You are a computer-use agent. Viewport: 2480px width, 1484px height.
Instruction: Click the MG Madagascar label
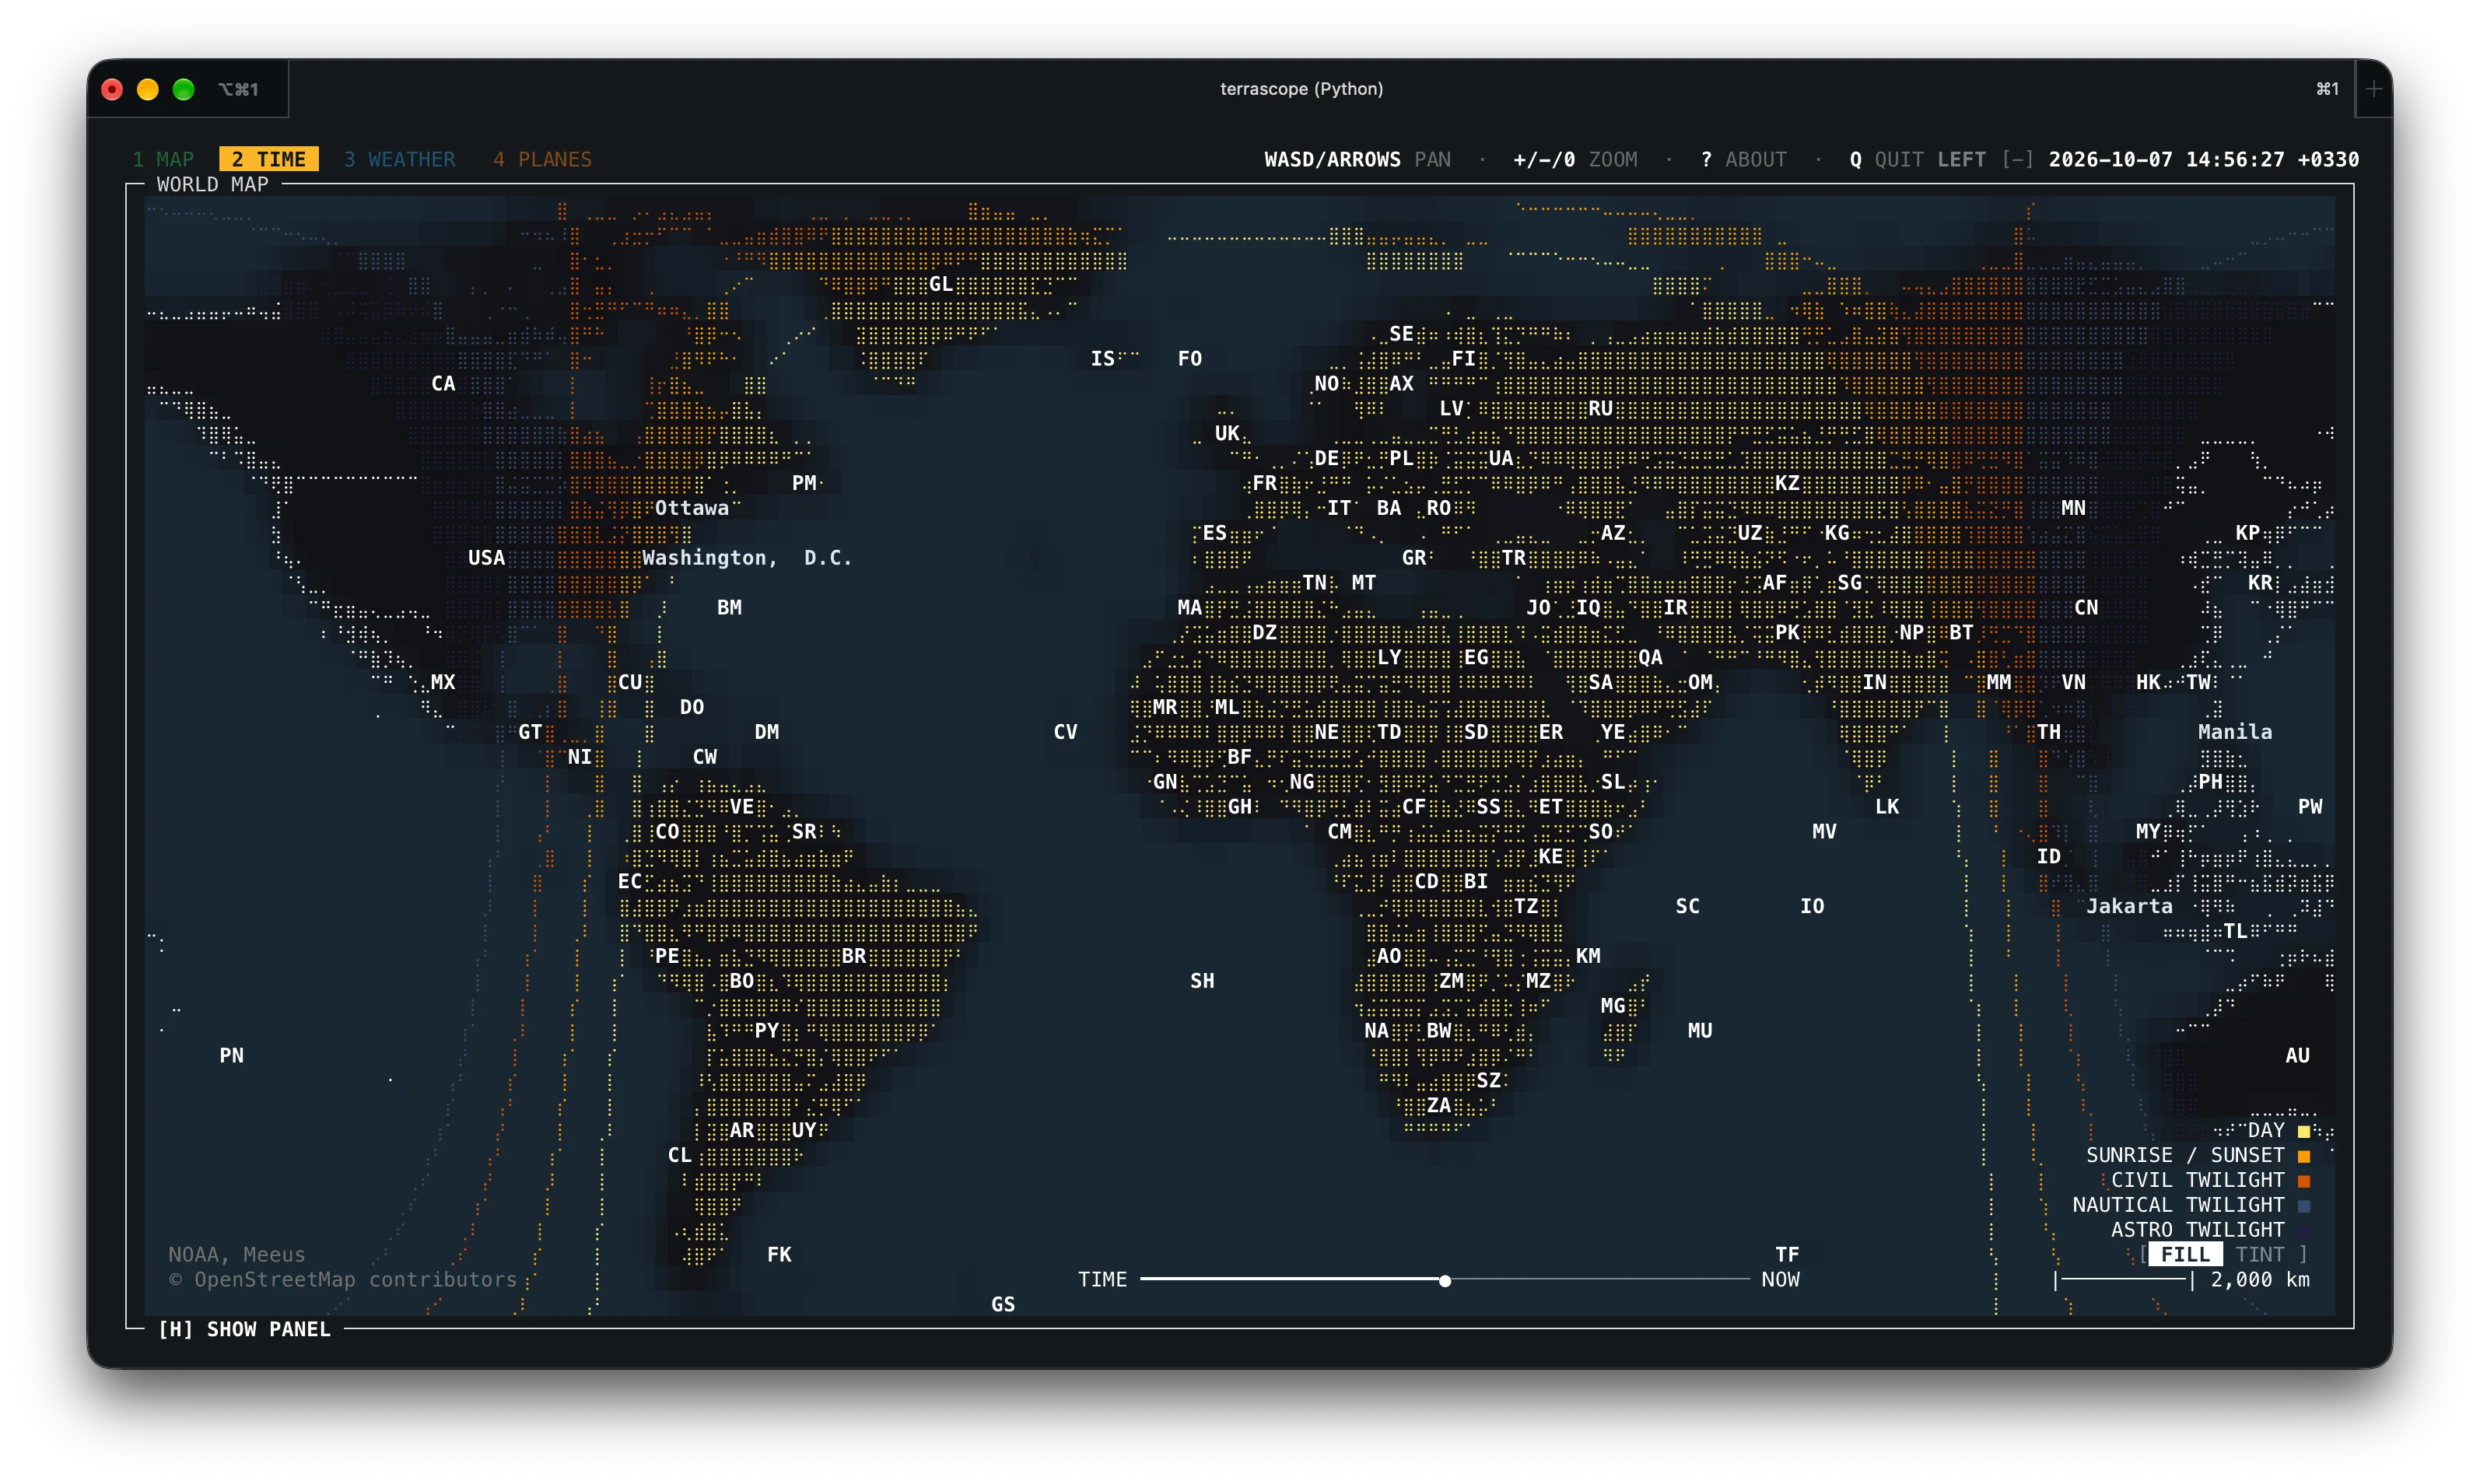[x=1612, y=1005]
